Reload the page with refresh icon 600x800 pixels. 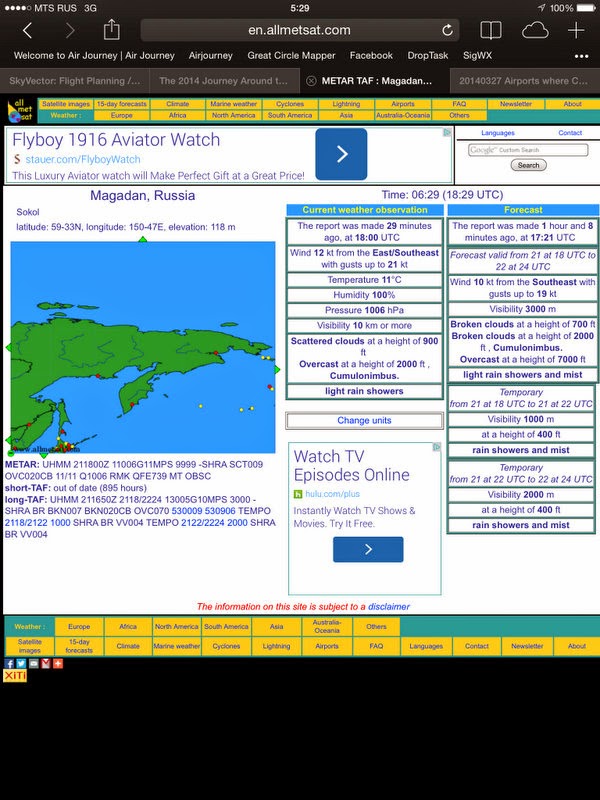coord(447,30)
